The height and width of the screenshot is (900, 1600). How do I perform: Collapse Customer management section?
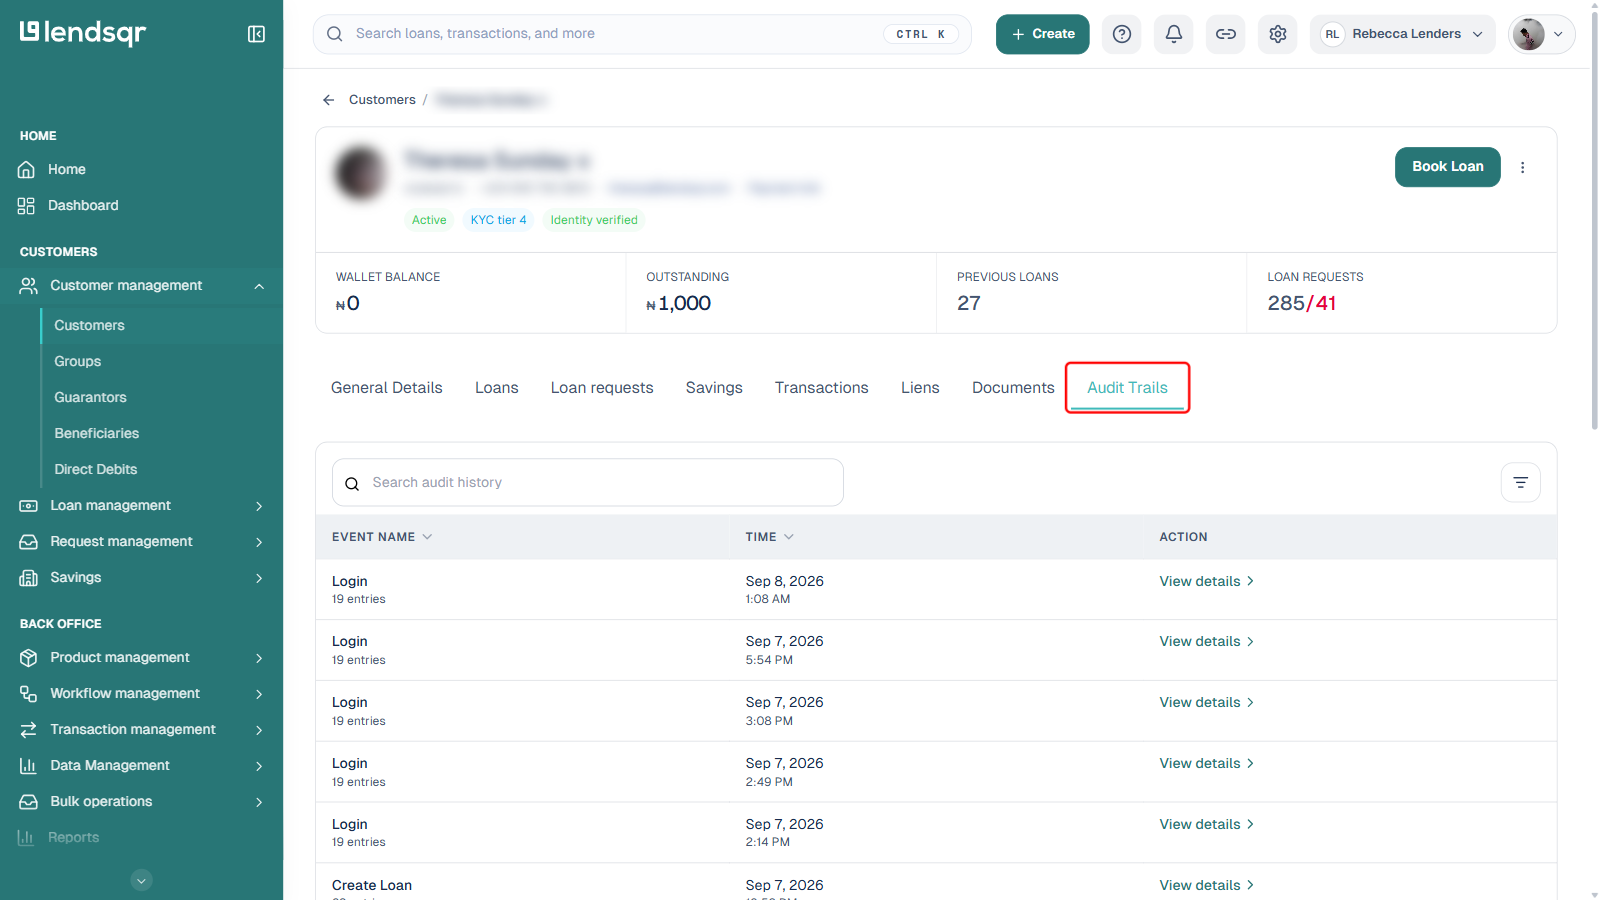pos(259,286)
